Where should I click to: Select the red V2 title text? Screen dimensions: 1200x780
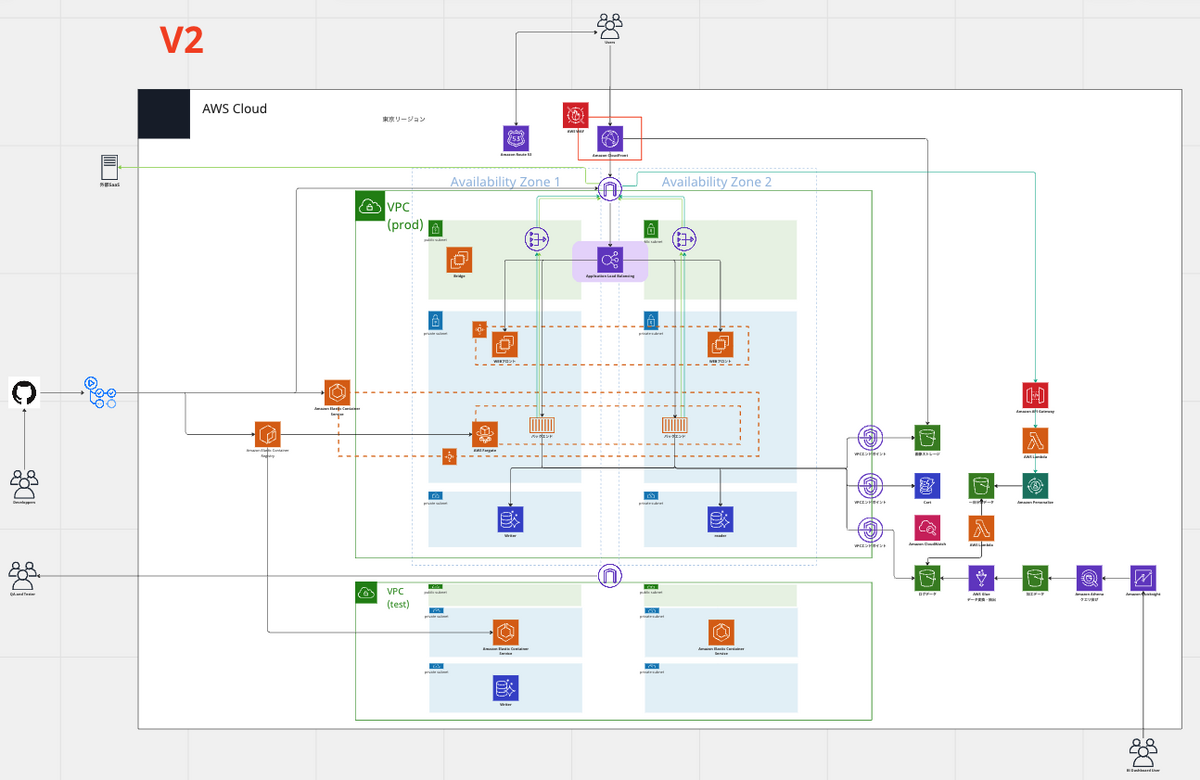[x=182, y=39]
